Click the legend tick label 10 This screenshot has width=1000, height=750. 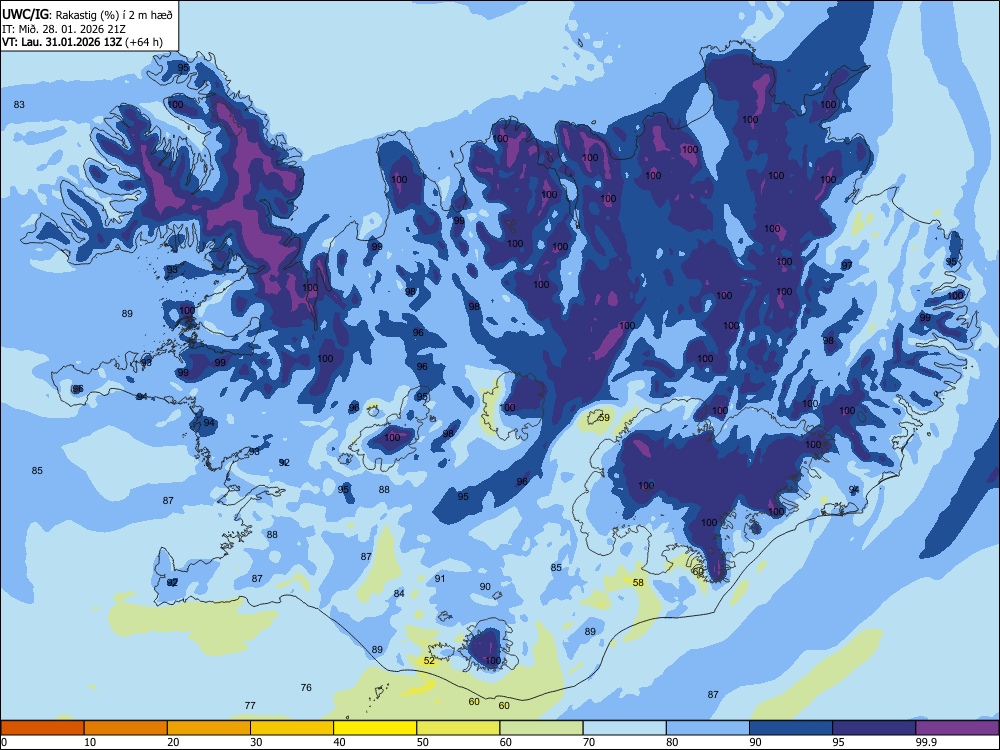90,742
